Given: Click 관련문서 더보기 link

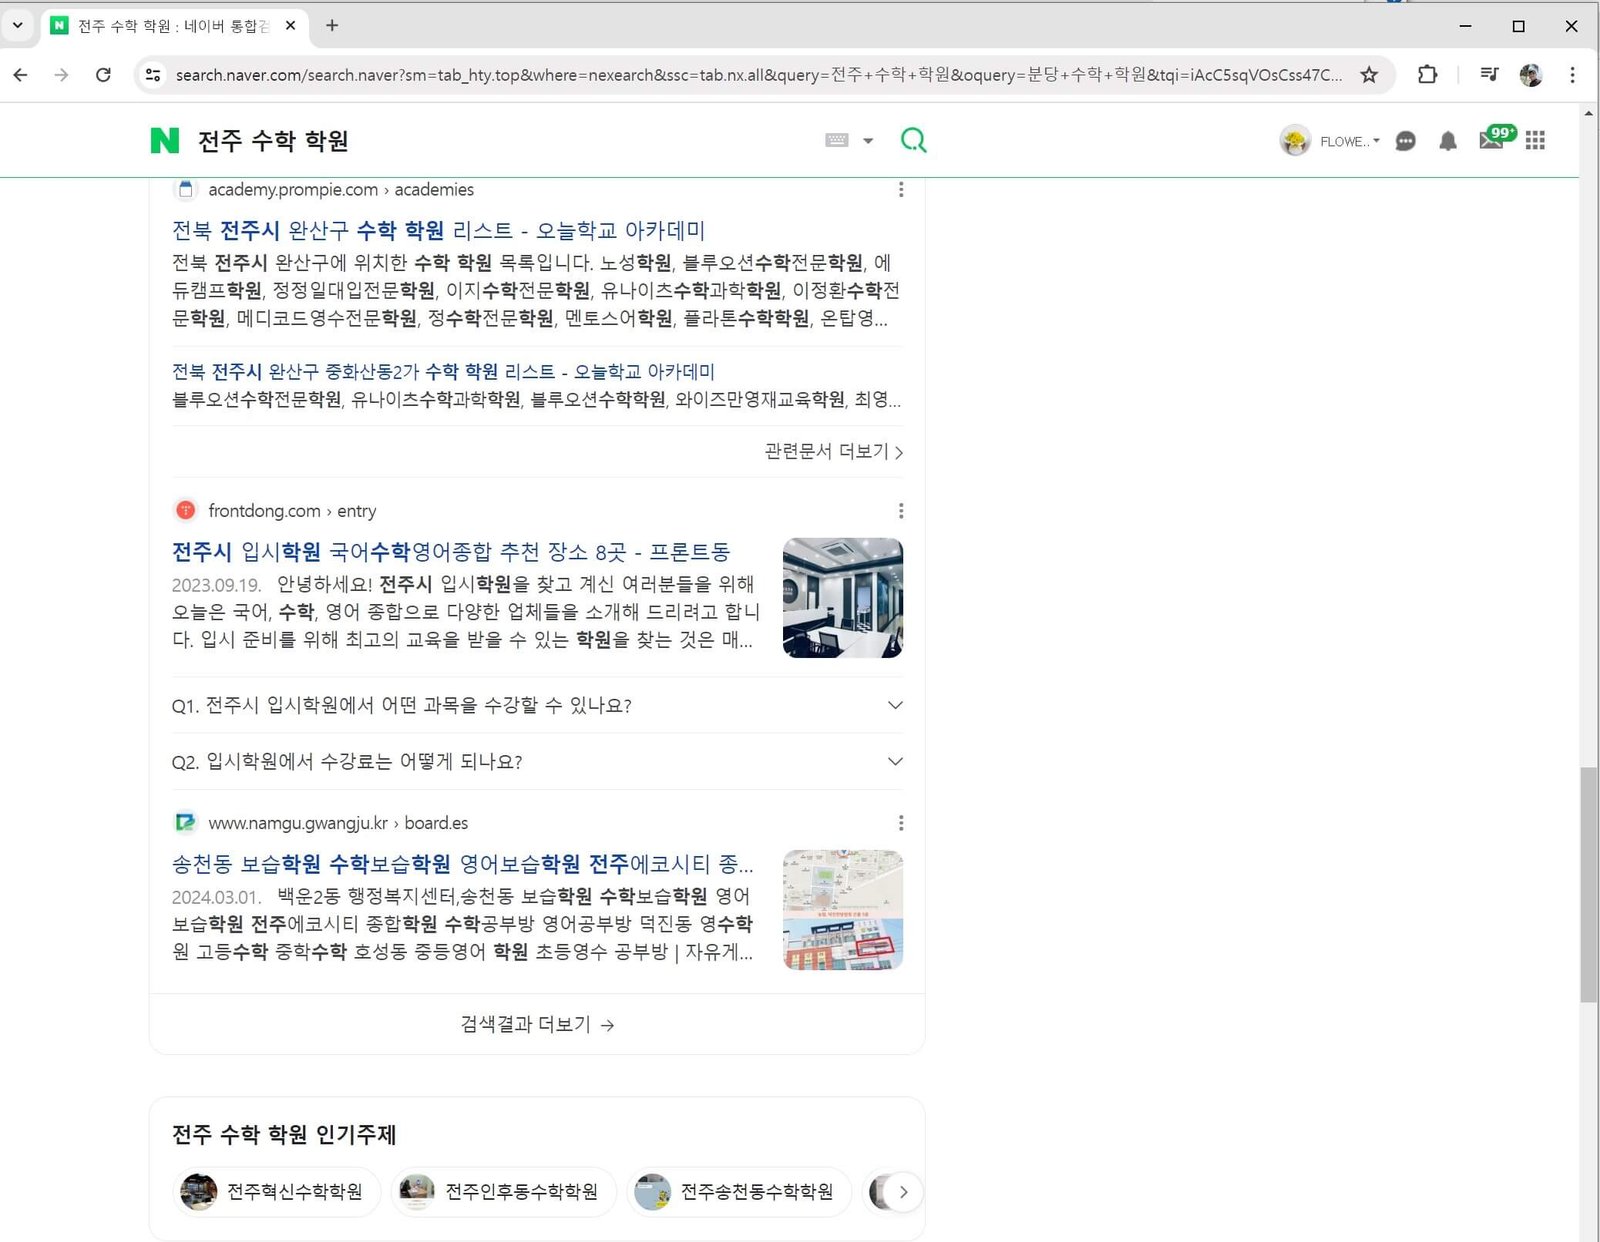Looking at the screenshot, I should [834, 451].
